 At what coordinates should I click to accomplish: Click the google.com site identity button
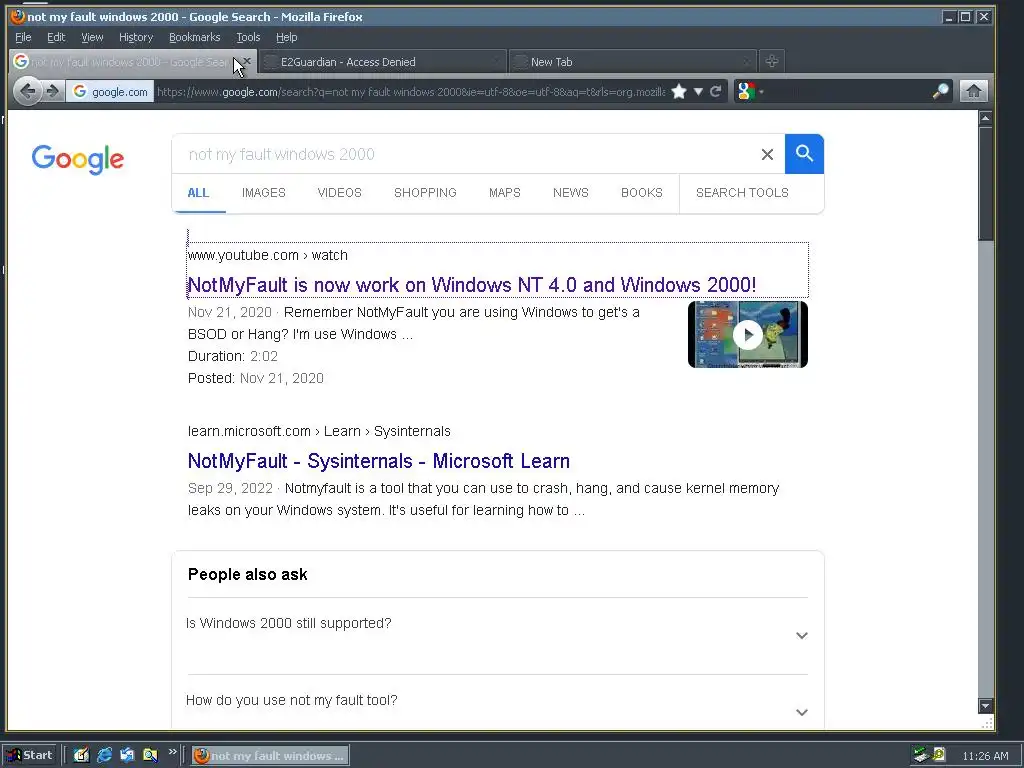click(110, 91)
